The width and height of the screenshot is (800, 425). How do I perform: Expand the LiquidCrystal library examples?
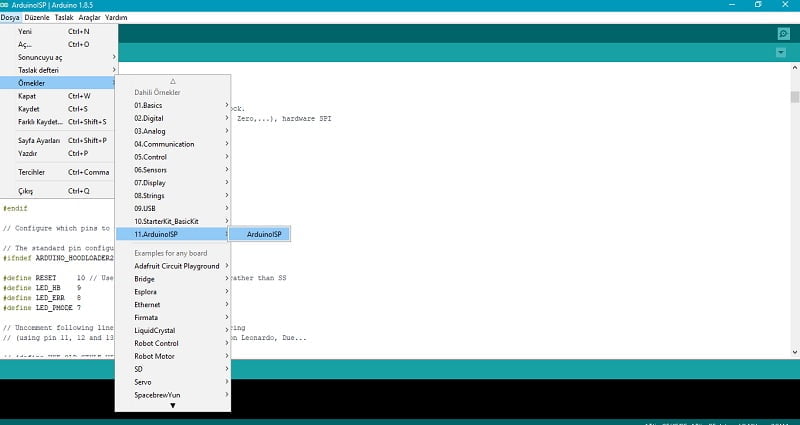tap(173, 330)
